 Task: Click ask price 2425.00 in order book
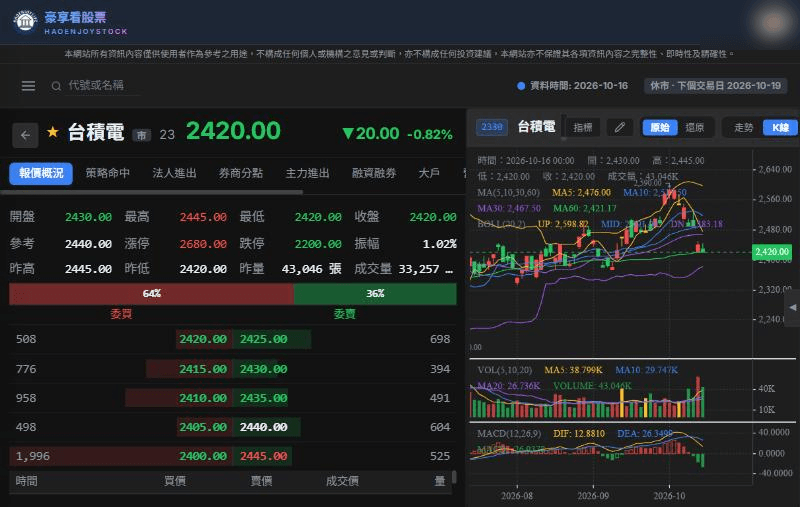tap(263, 339)
